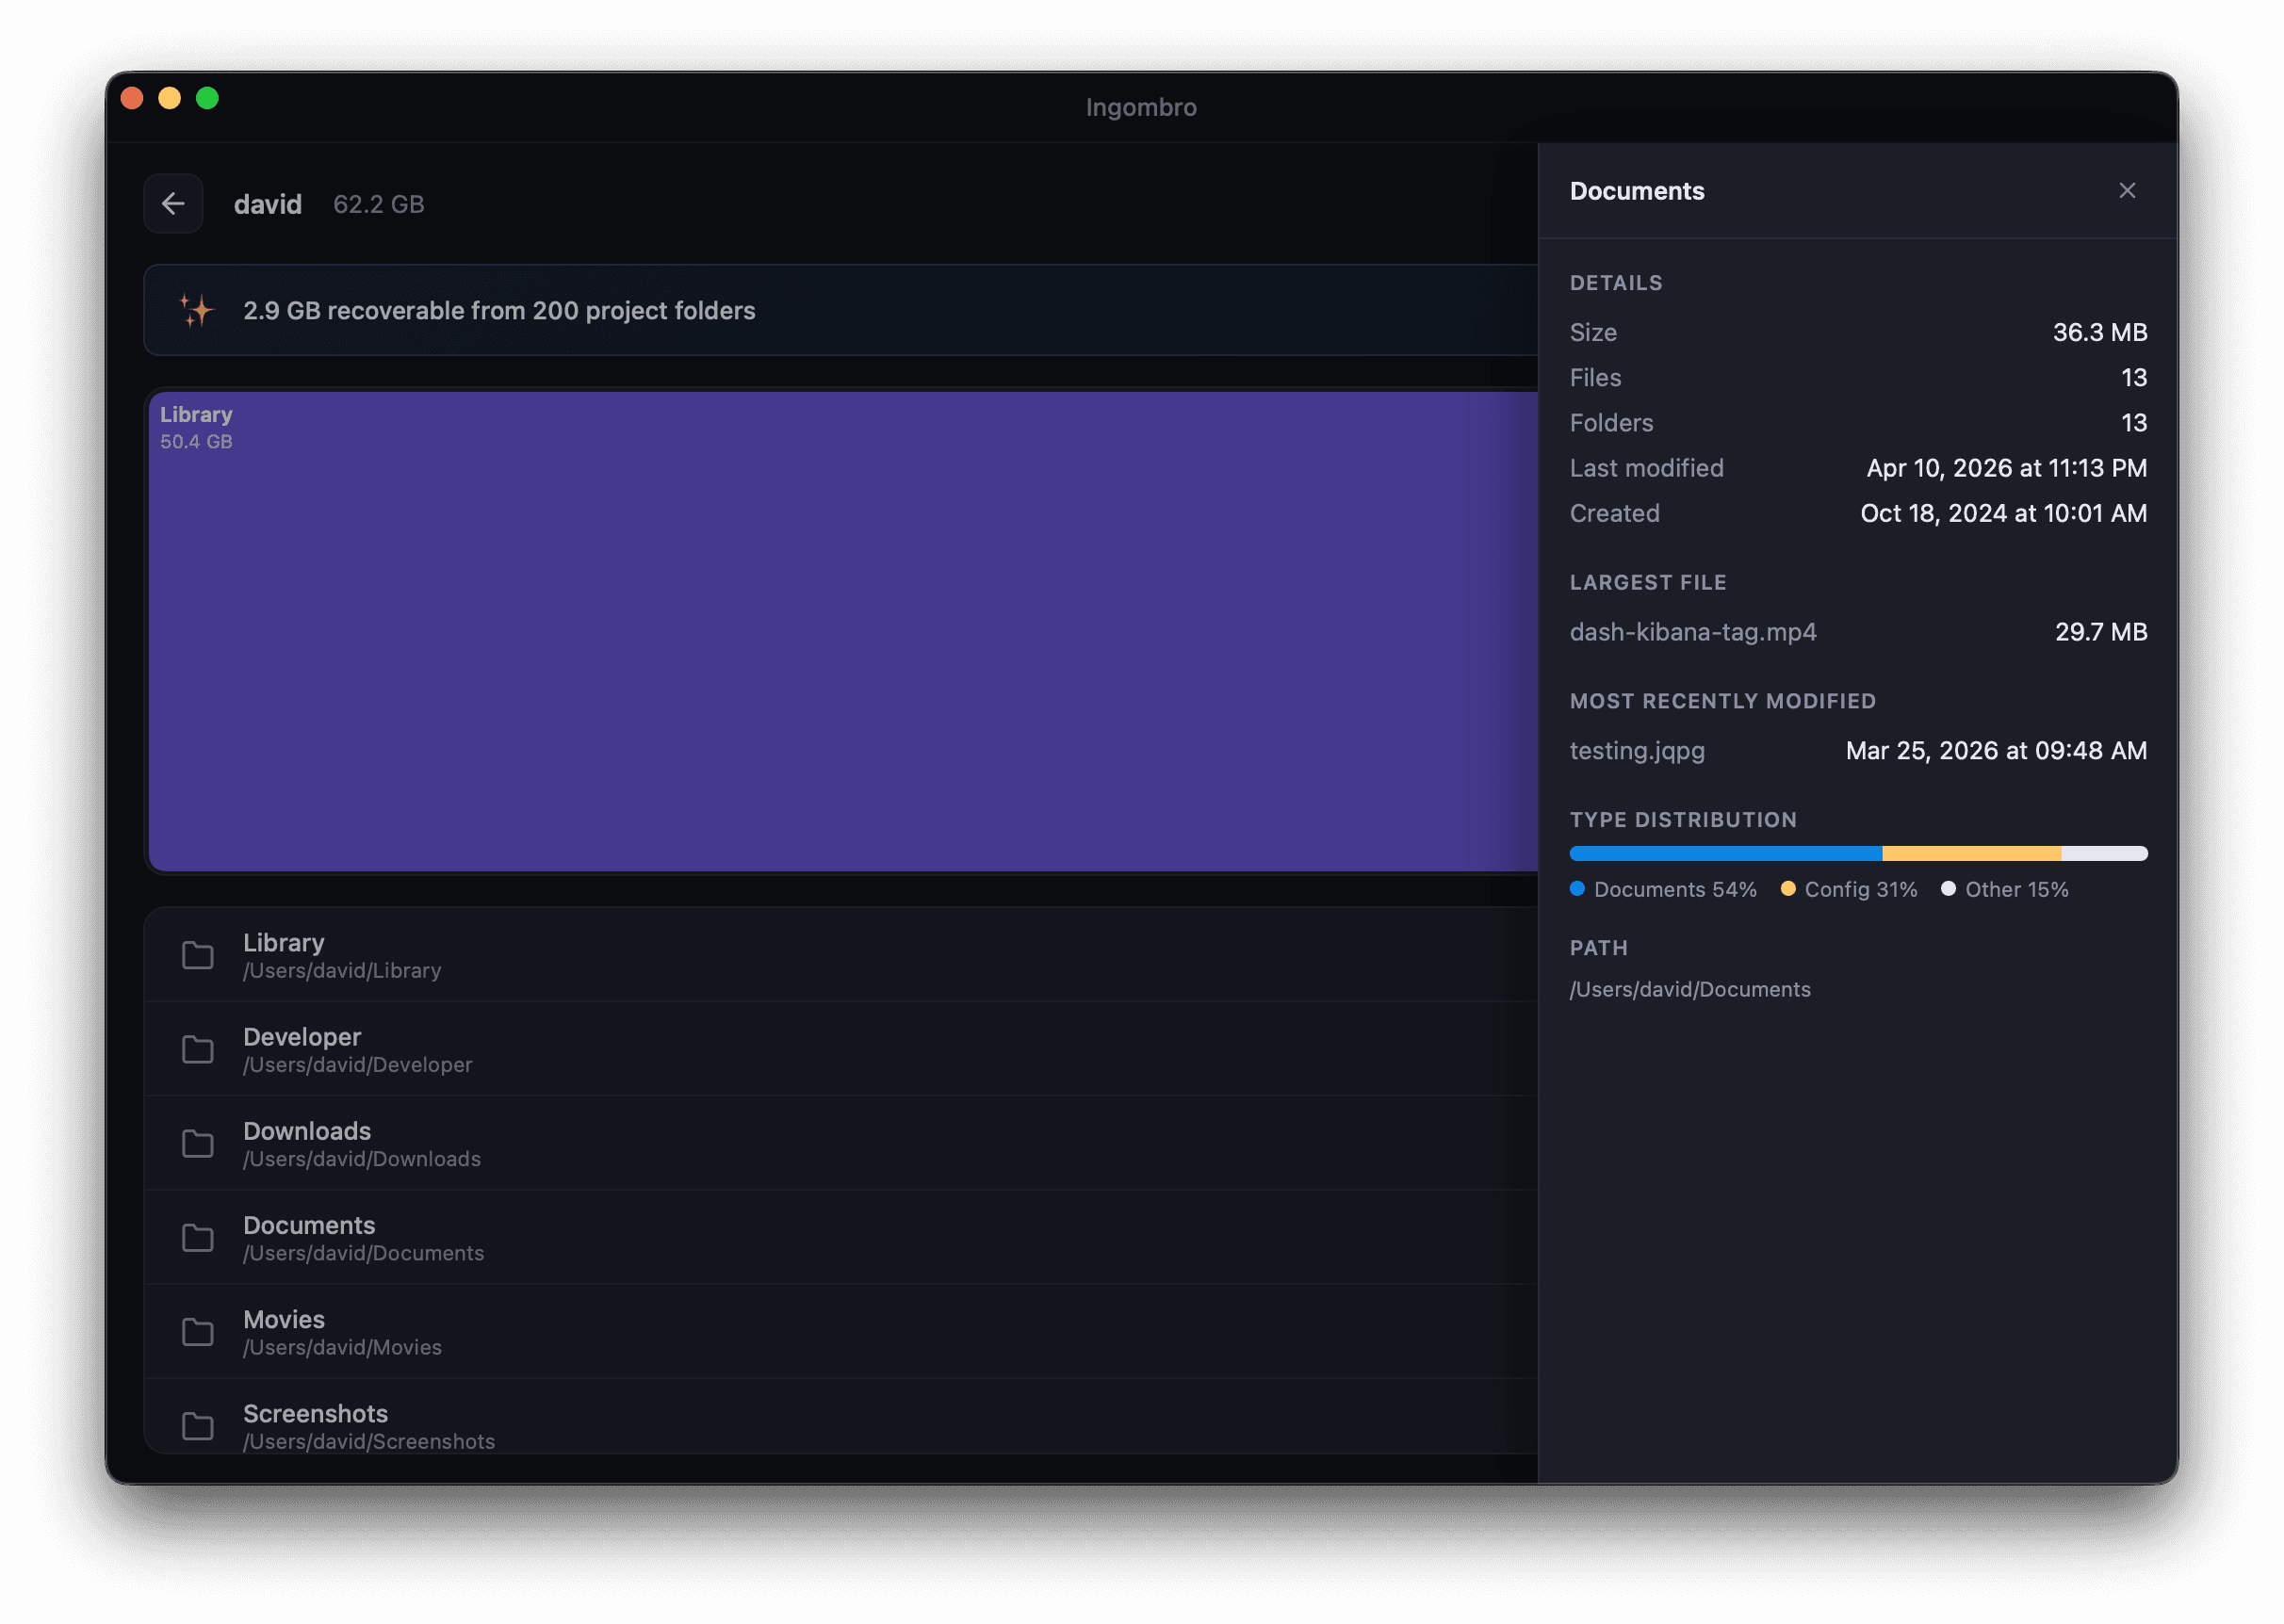Toggle the Documents 54% legend dot
The image size is (2284, 1624).
1577,888
